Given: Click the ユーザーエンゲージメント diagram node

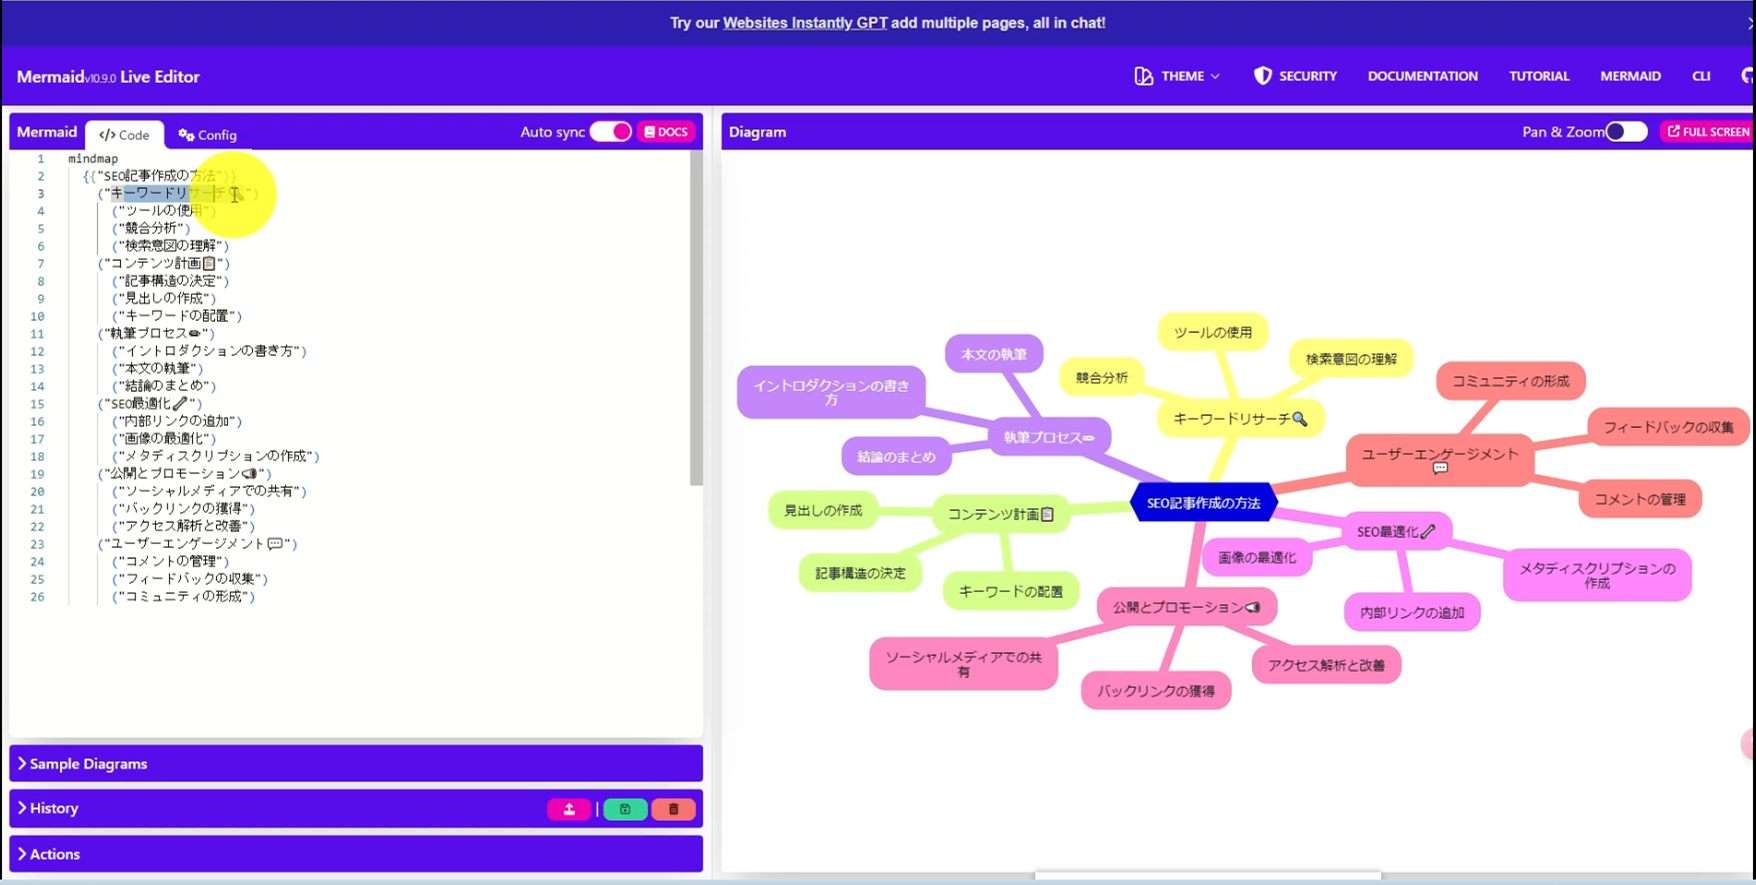Looking at the screenshot, I should pyautogui.click(x=1440, y=460).
